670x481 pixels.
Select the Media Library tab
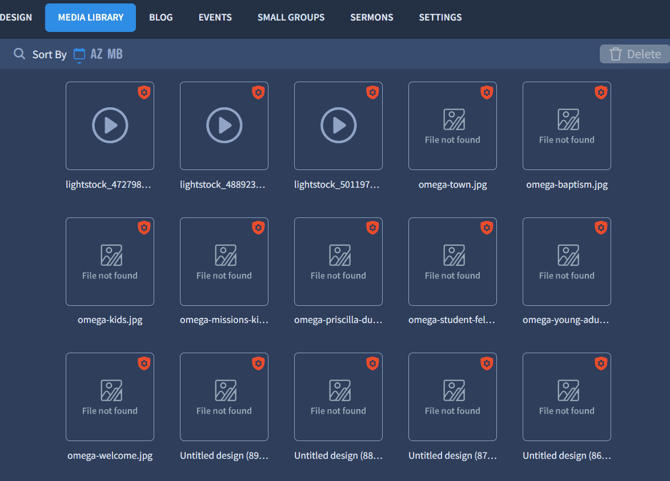(x=90, y=17)
